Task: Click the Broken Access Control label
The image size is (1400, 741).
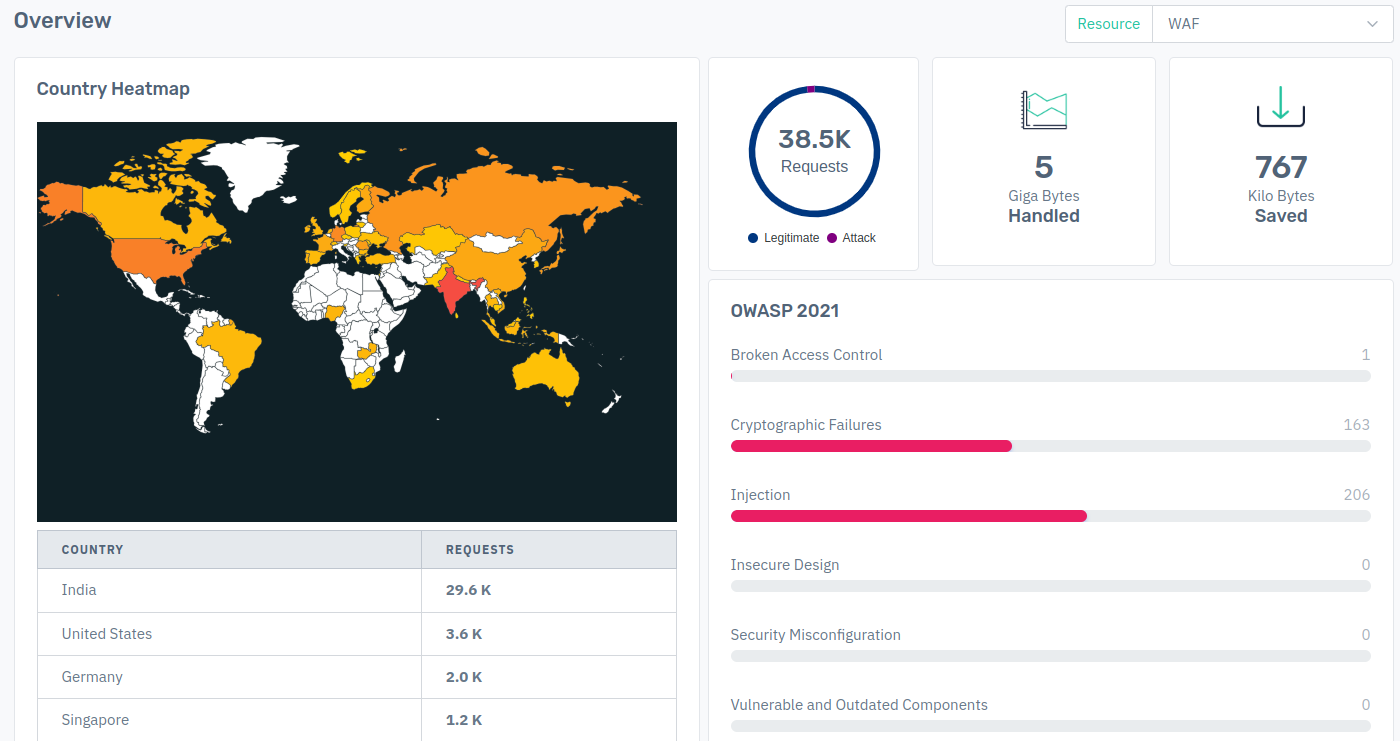Action: coord(806,355)
